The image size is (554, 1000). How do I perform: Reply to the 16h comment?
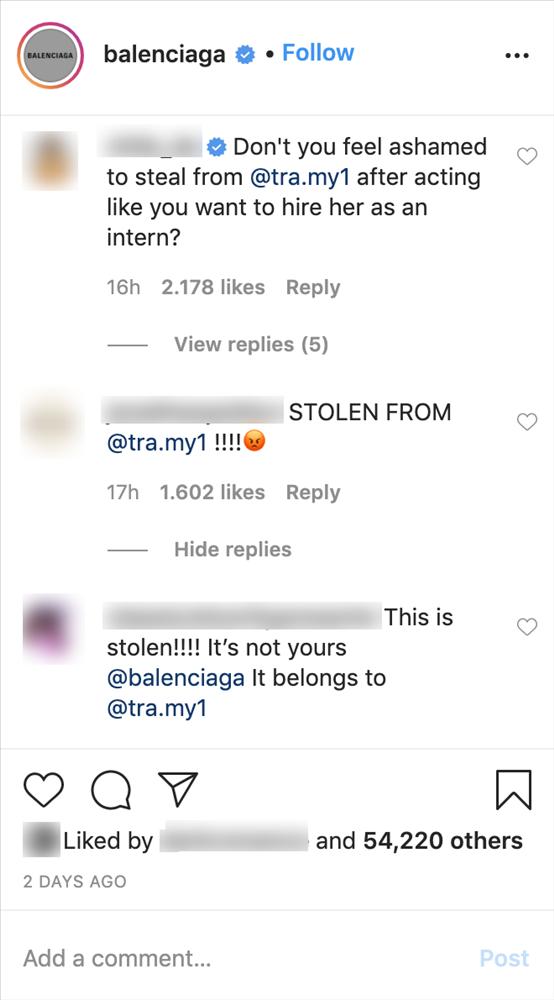[313, 288]
